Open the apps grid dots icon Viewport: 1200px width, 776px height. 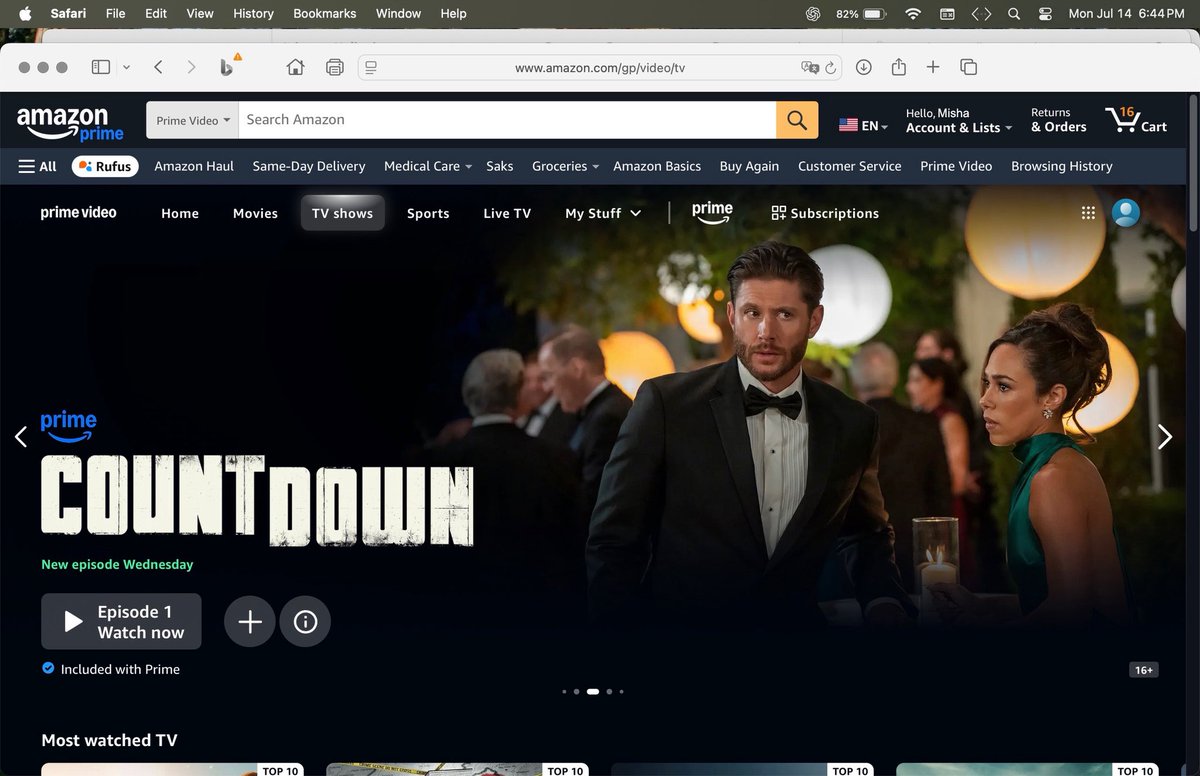click(1088, 213)
